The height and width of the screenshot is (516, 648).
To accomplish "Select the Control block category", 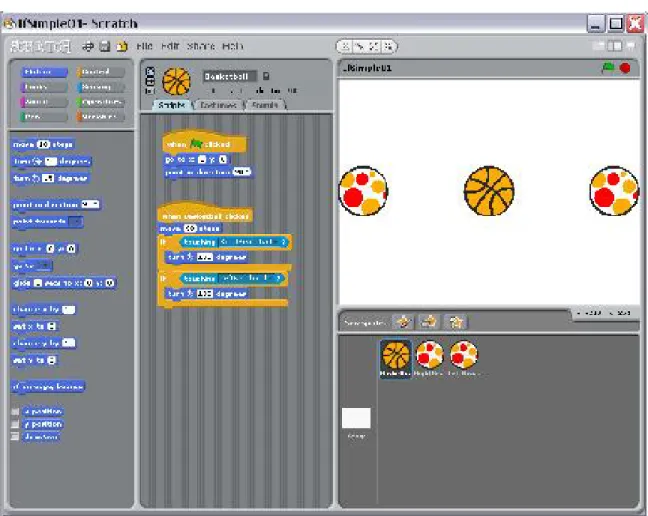I will coord(100,72).
